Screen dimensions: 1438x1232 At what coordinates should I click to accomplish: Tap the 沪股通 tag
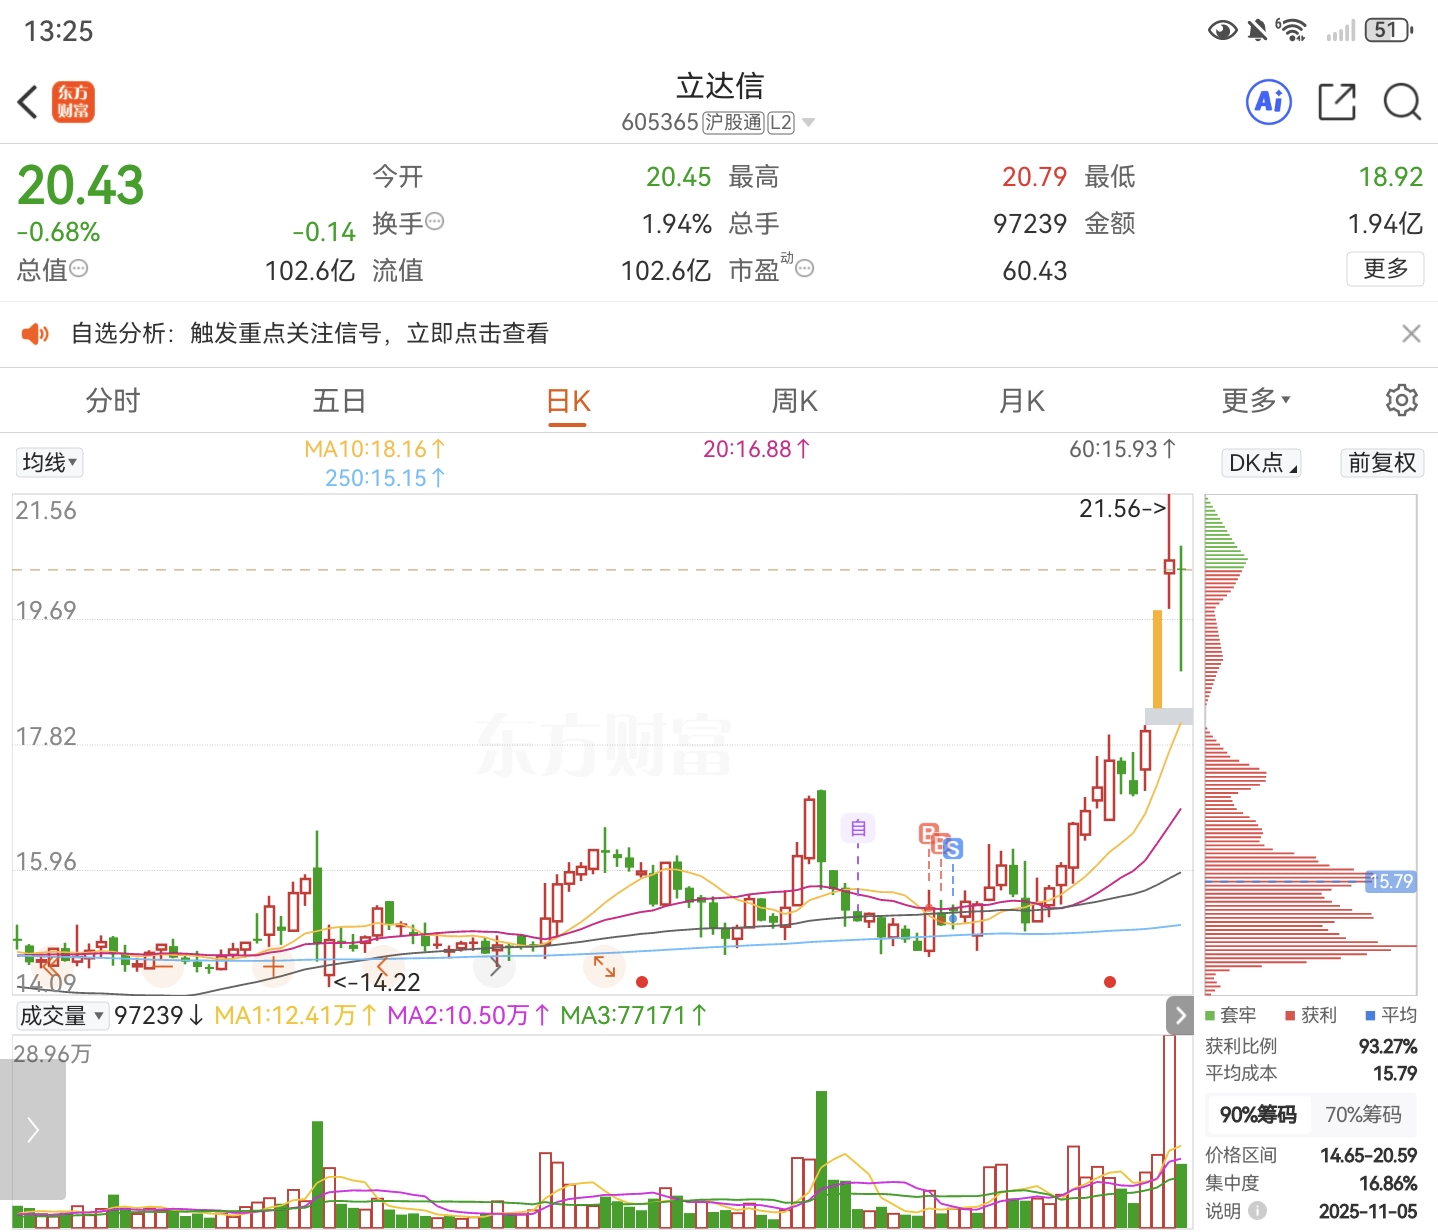pos(733,123)
